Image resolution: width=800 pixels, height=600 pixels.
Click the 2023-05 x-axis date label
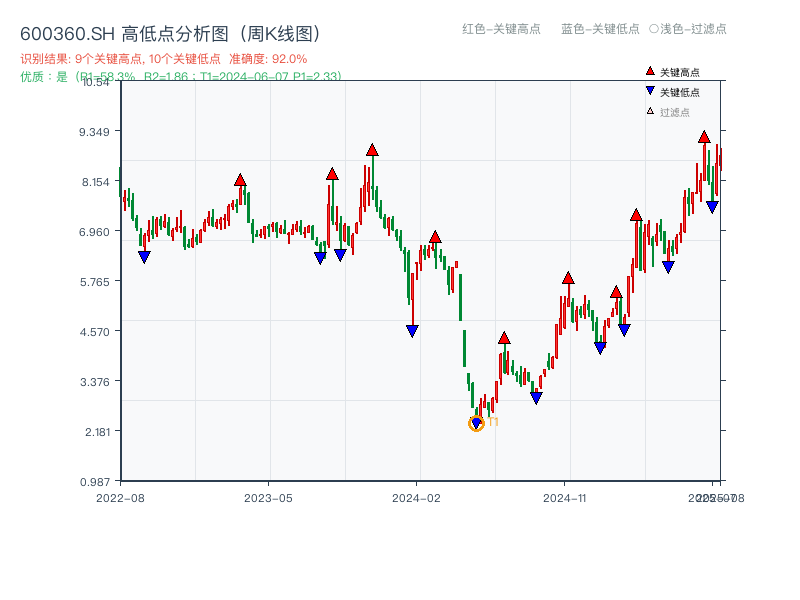[268, 497]
